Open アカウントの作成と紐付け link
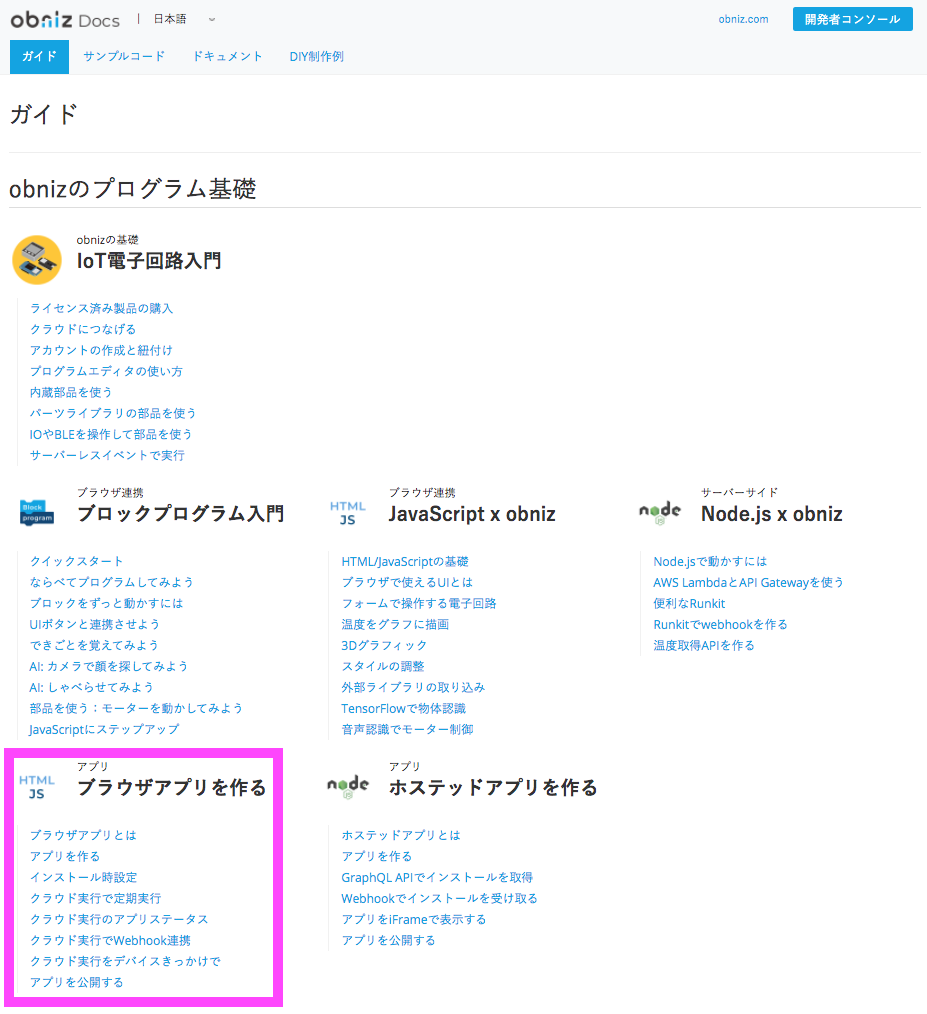927x1014 pixels. (x=101, y=351)
